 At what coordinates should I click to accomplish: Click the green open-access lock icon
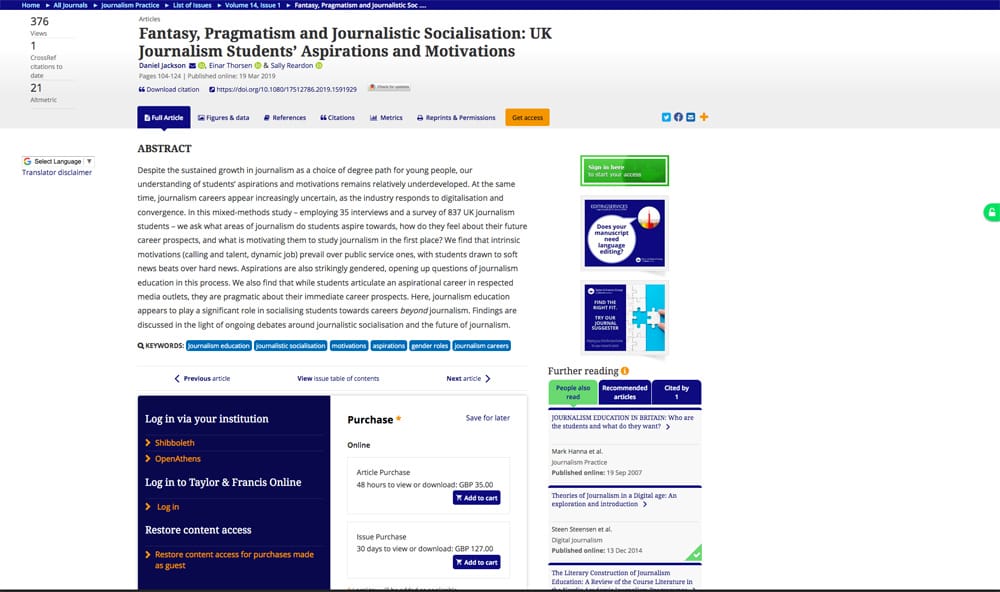[991, 212]
